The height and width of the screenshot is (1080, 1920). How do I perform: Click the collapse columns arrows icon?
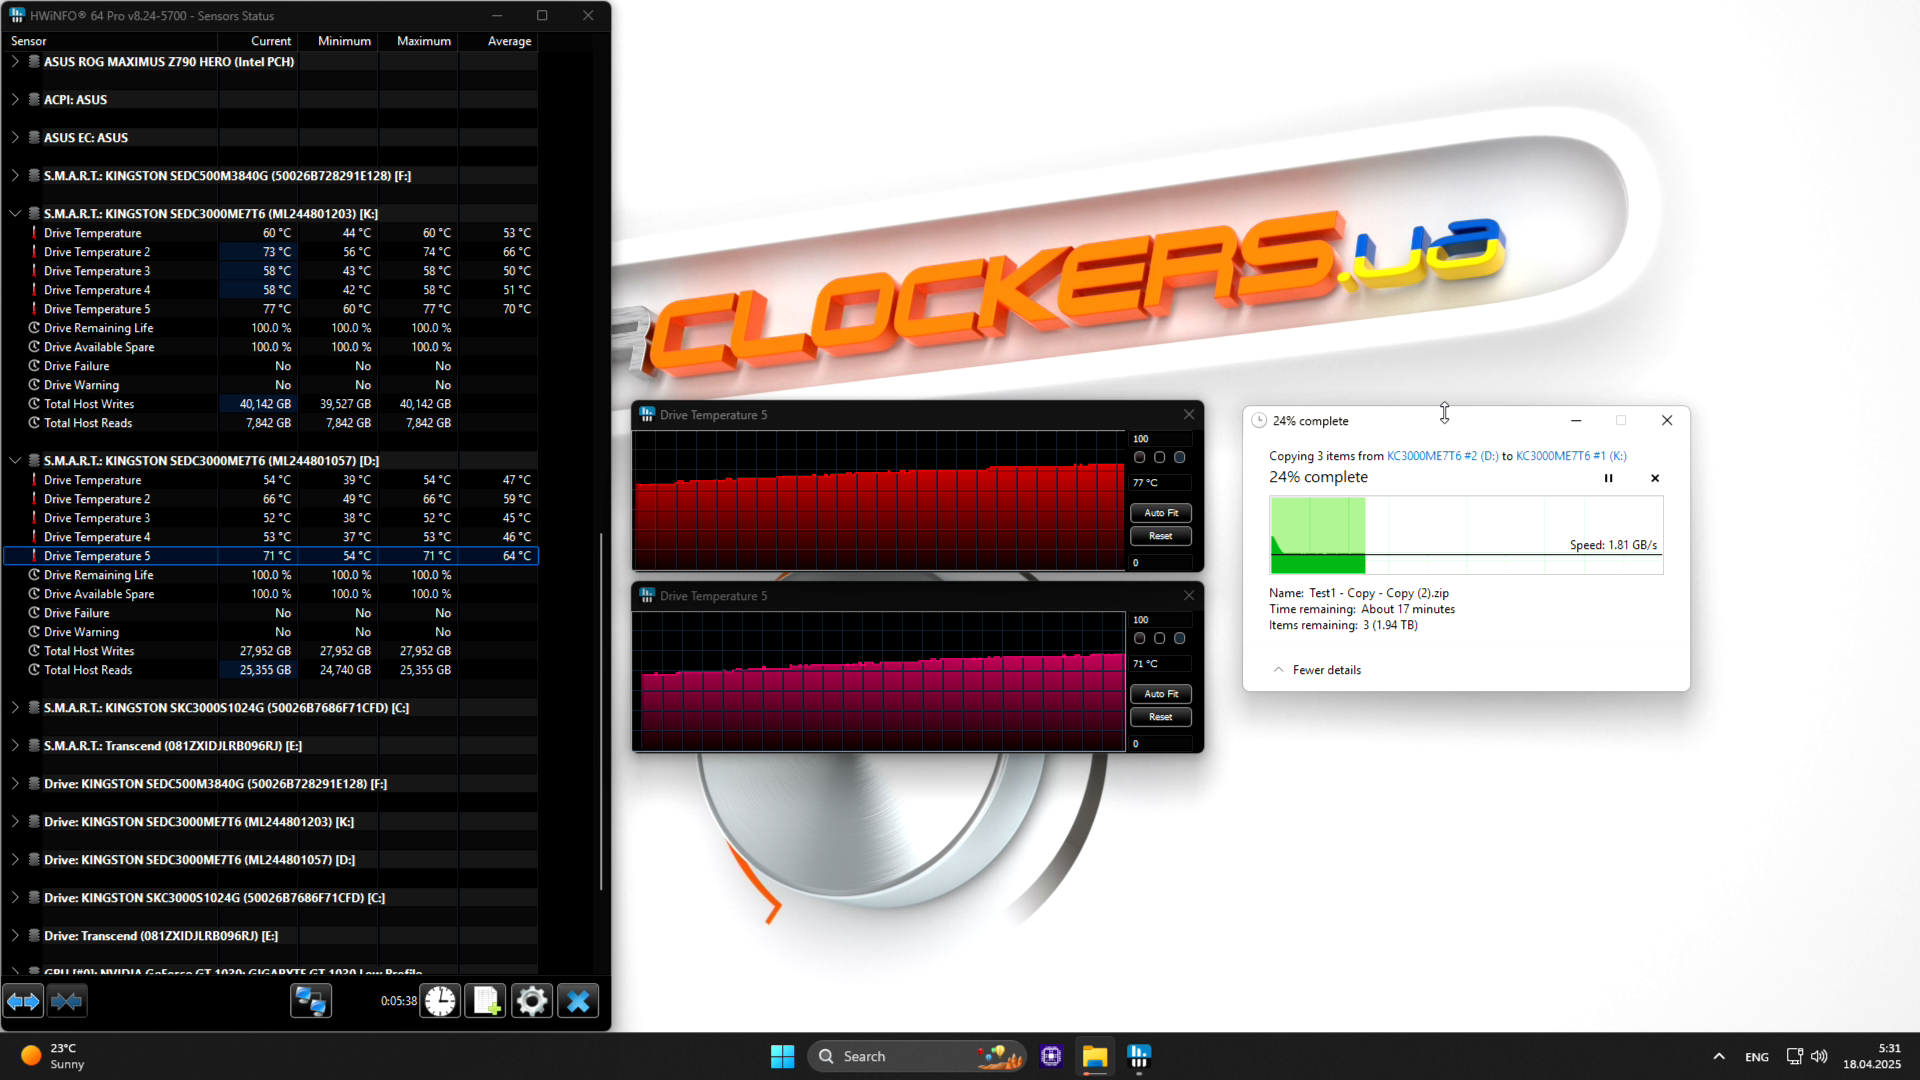click(x=67, y=1001)
